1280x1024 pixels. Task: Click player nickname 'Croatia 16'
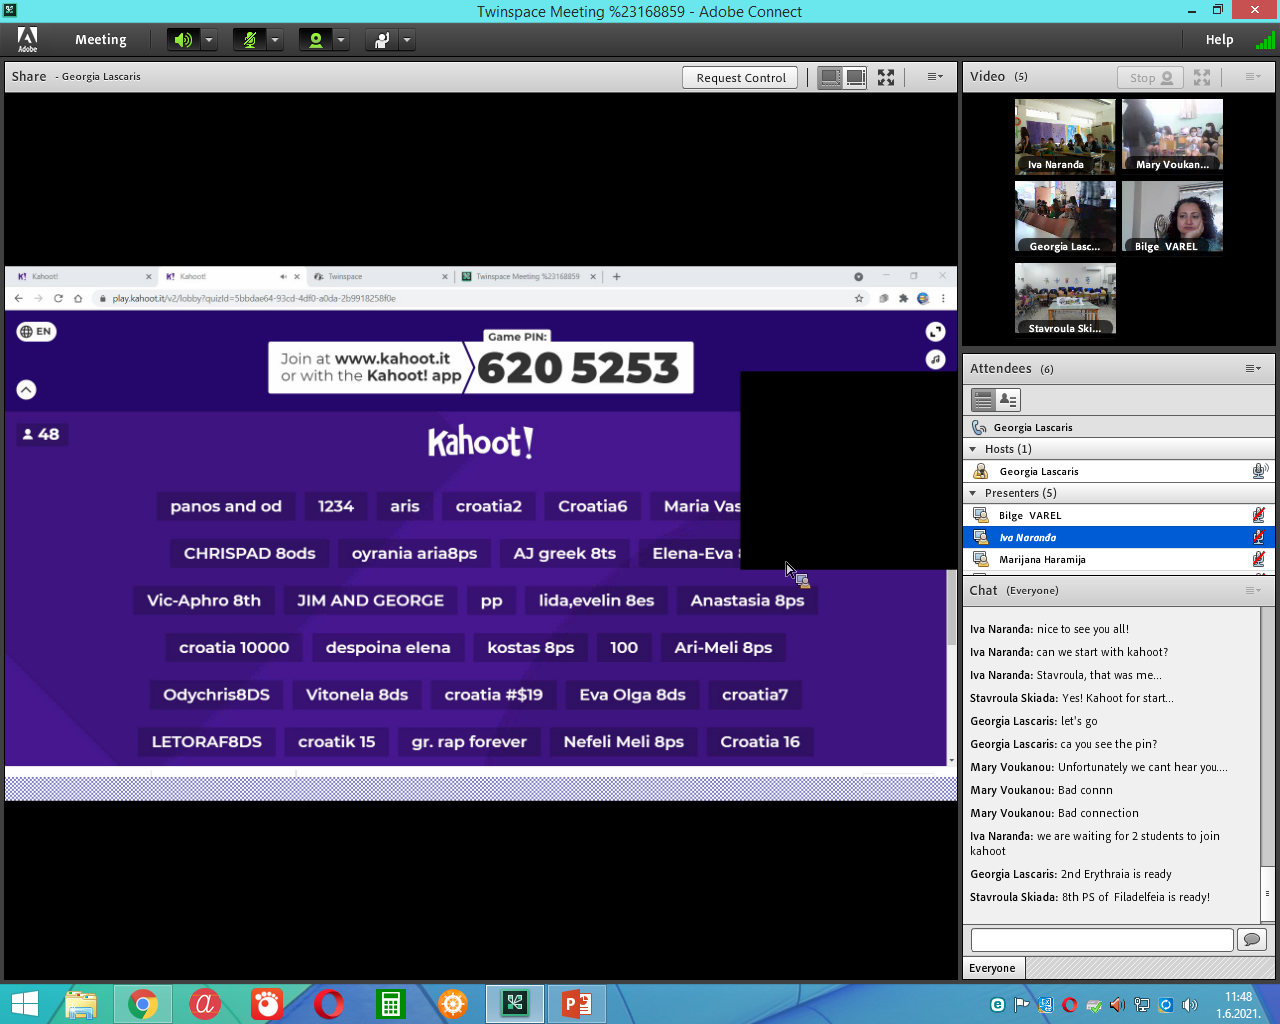point(760,742)
